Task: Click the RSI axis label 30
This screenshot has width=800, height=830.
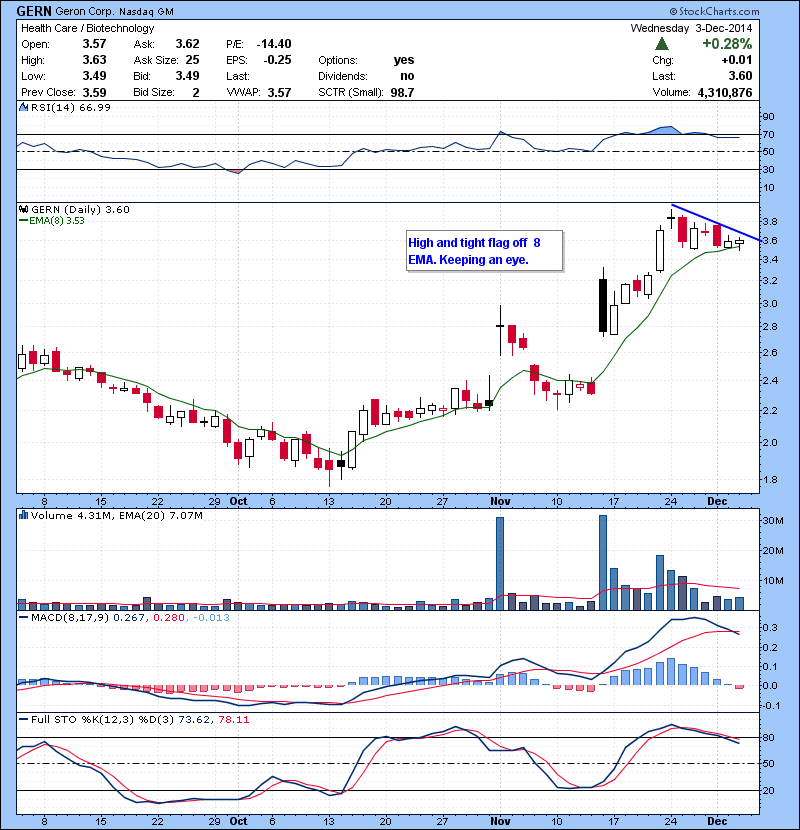Action: [x=768, y=169]
